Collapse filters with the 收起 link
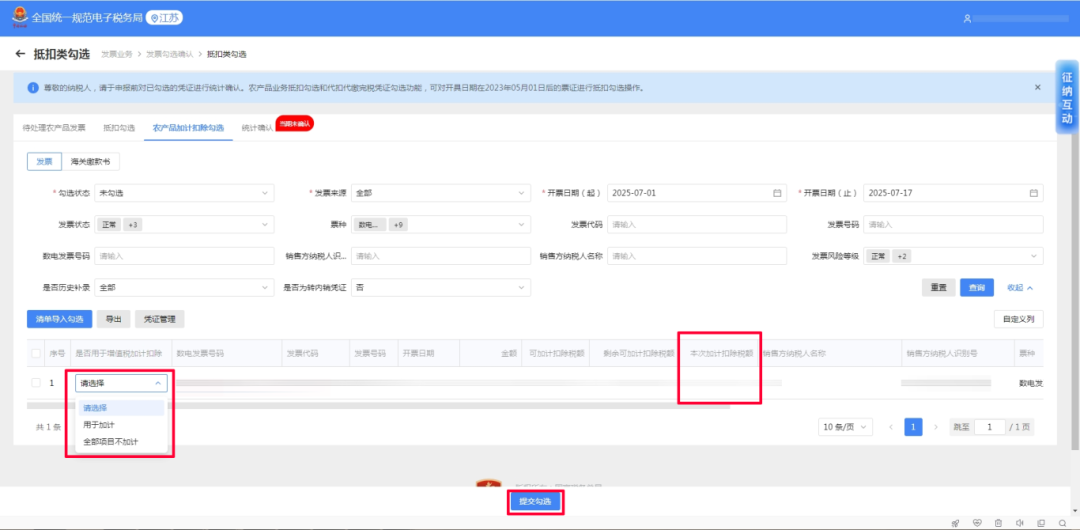This screenshot has height=530, width=1080. 1020,287
